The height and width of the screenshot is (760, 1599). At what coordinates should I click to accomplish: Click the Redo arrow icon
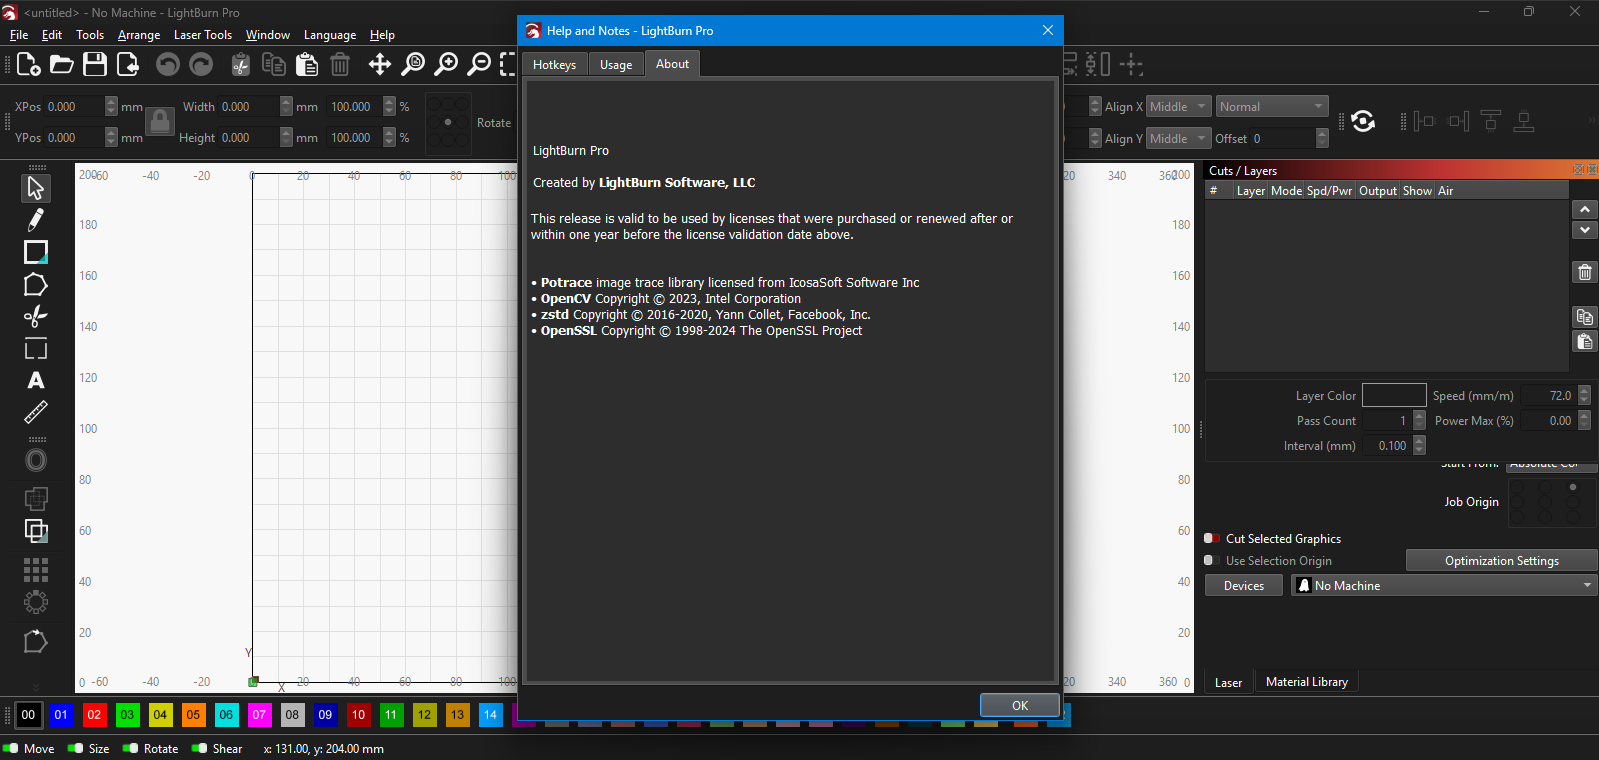[x=201, y=65]
